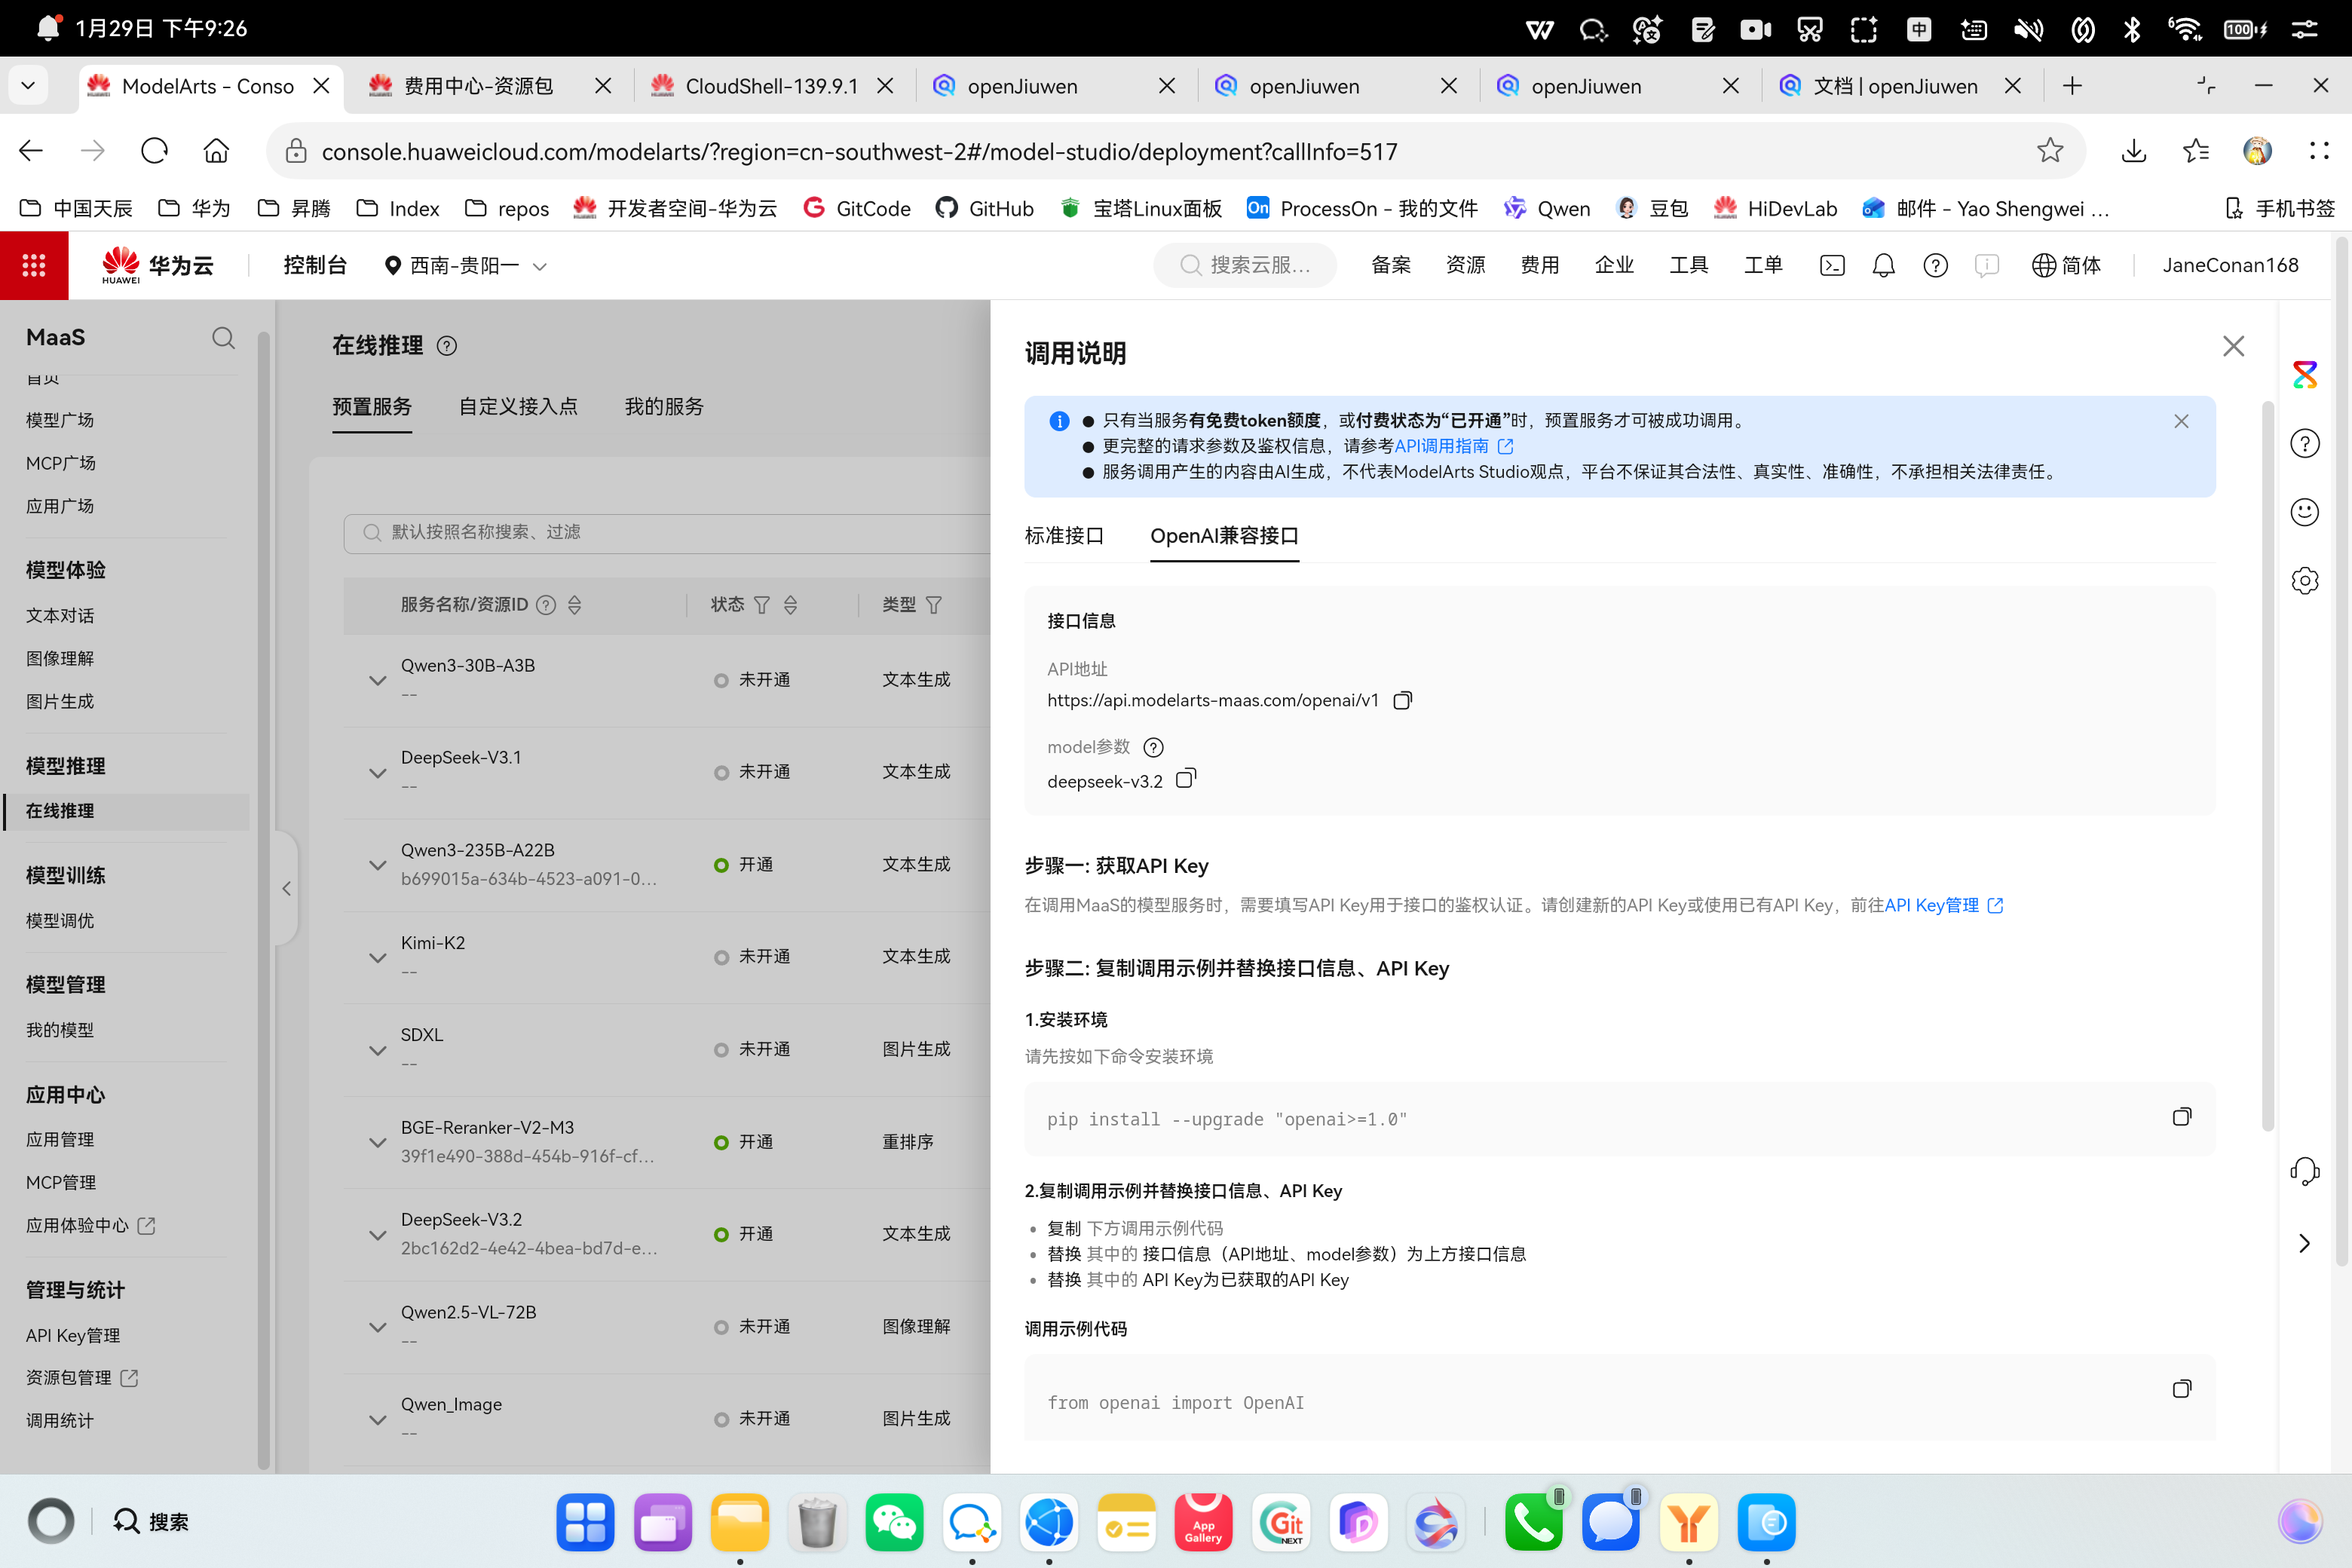Expand the DeepSeek-V3.2 service row
This screenshot has width=2352, height=1568.
coord(377,1235)
